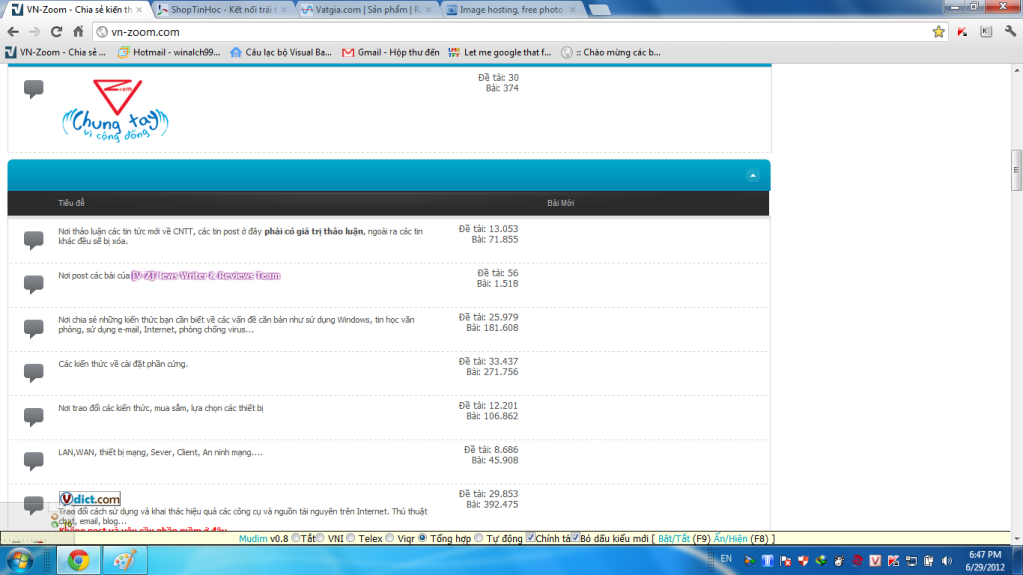Click the Mudim link in the bottom bar
Image resolution: width=1023 pixels, height=575 pixels.
click(x=253, y=538)
